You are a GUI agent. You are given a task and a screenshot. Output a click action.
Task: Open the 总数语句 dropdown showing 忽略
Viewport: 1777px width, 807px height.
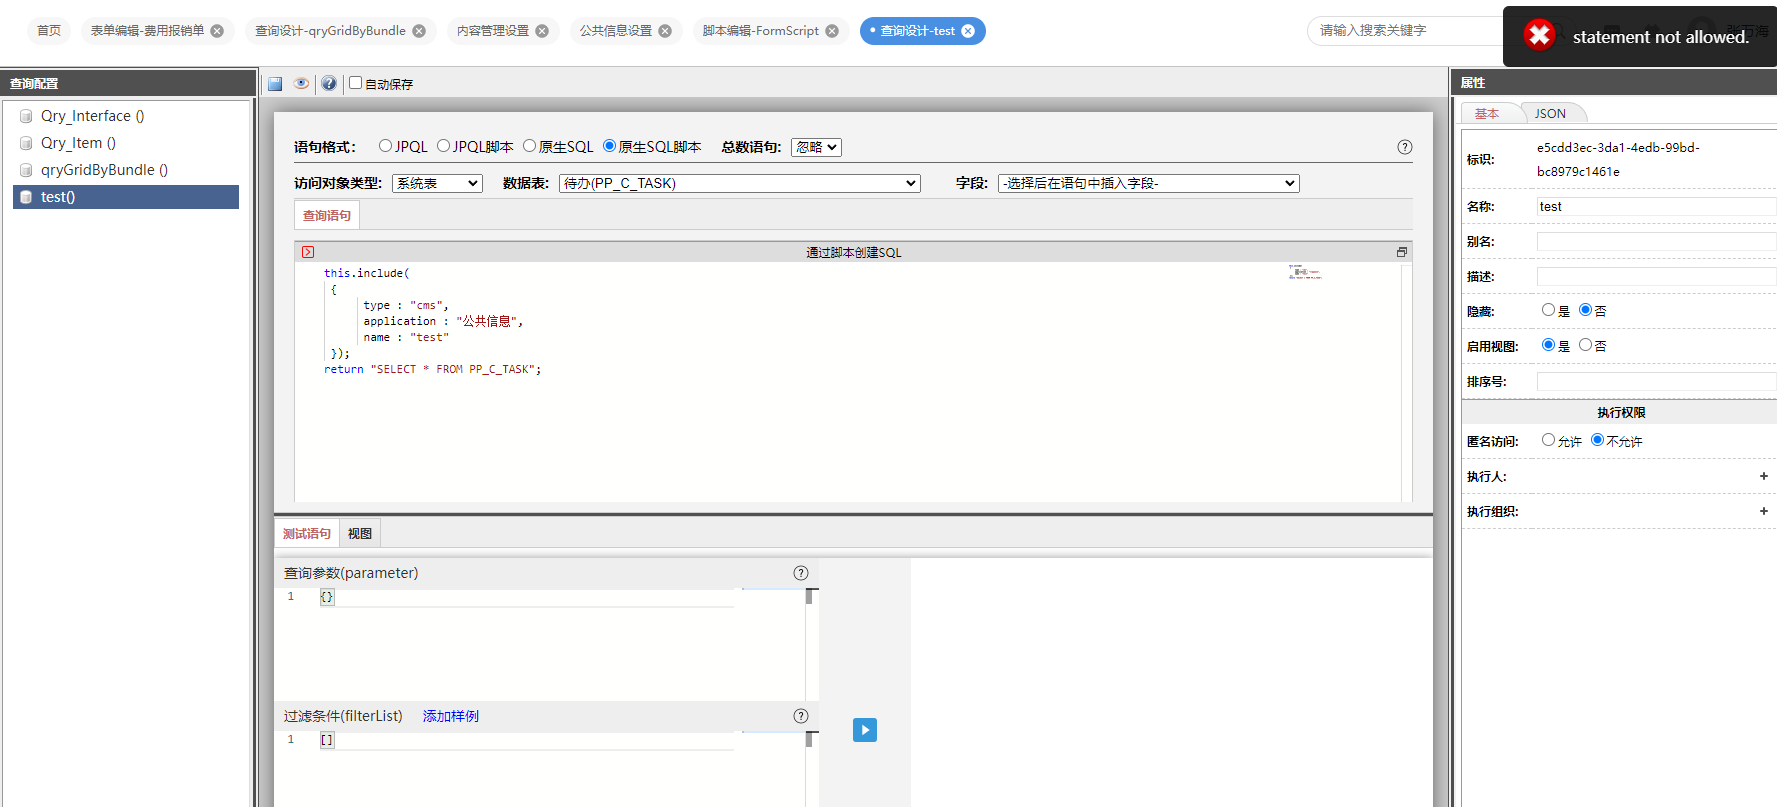click(x=816, y=147)
